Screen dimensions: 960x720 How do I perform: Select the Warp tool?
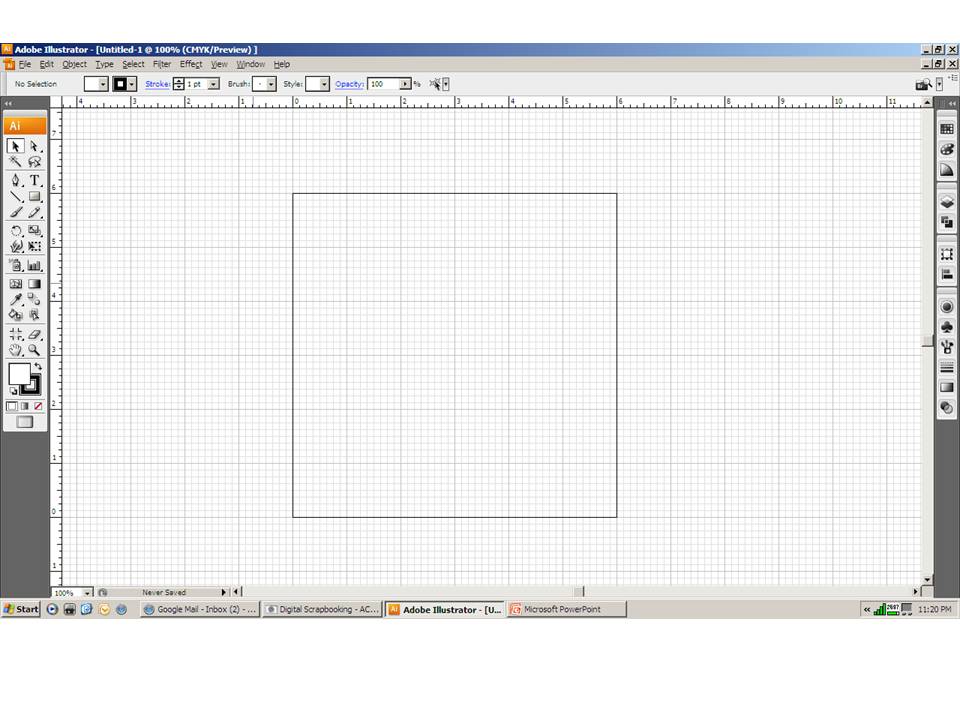(x=16, y=246)
